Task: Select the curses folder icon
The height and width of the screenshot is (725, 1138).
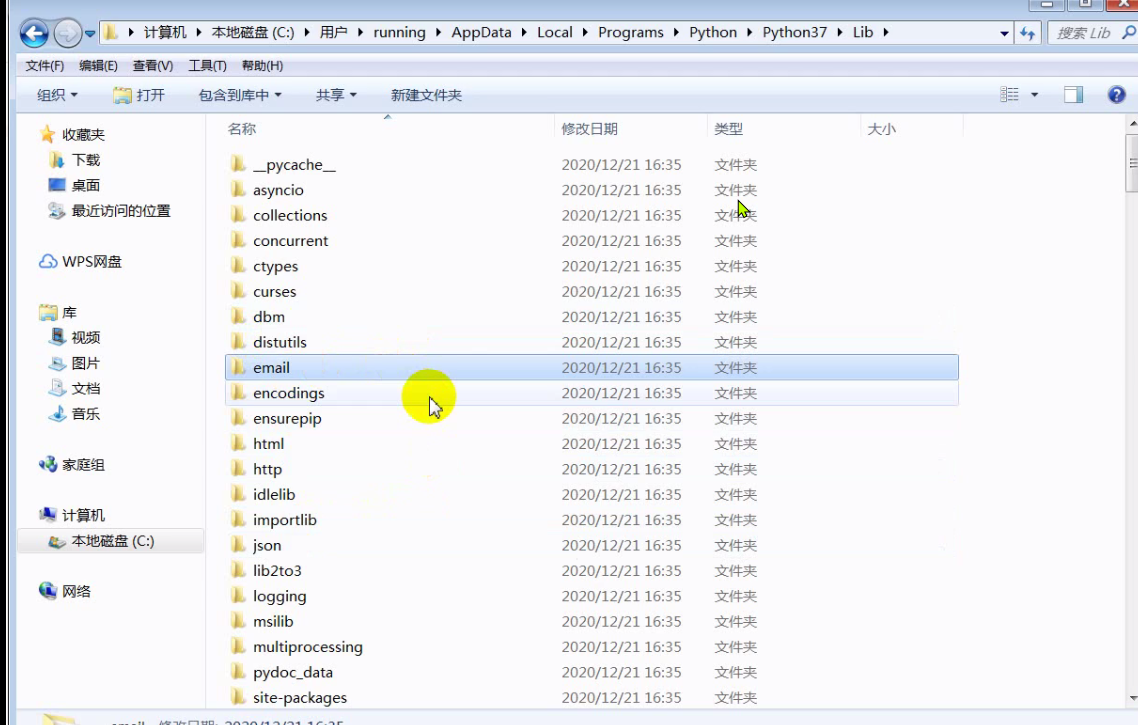Action: coord(238,291)
